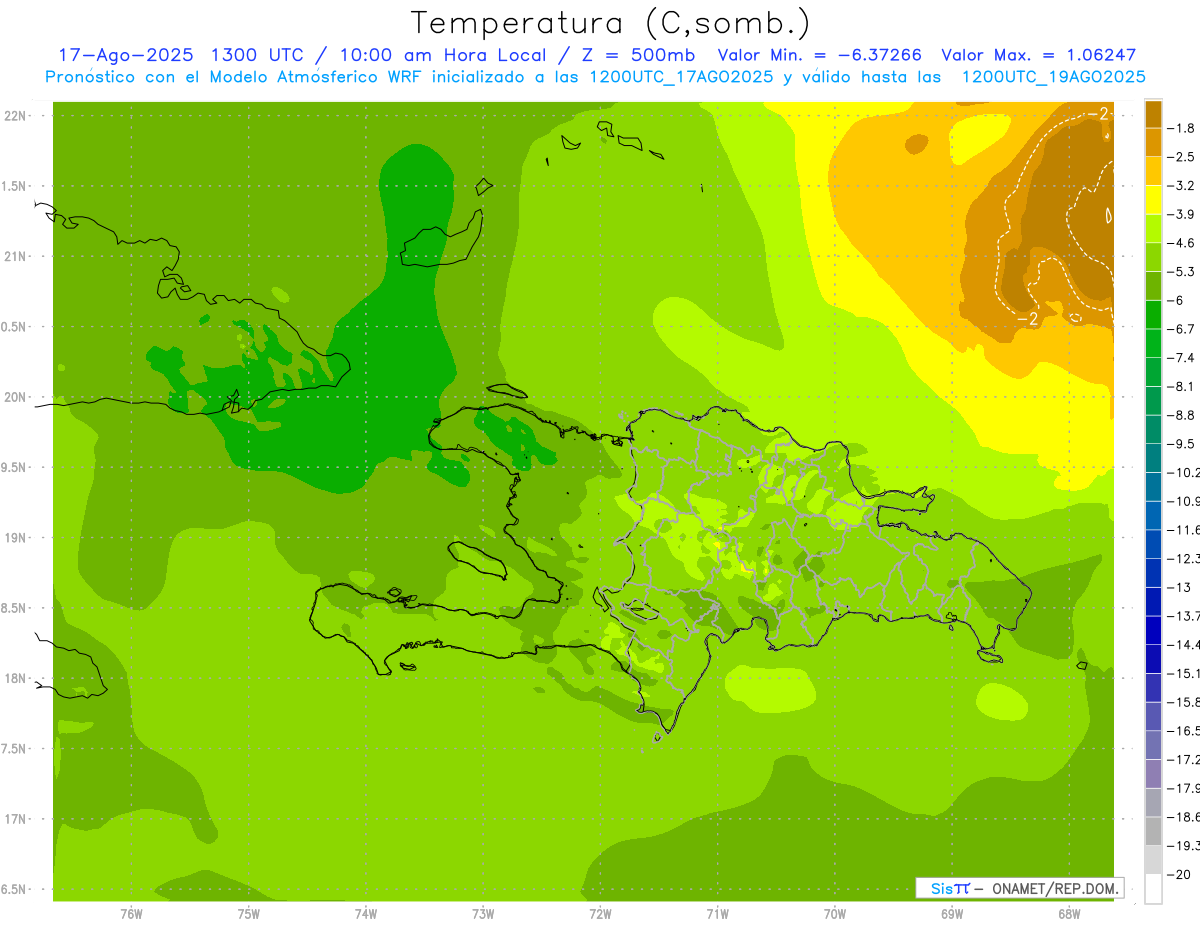This screenshot has width=1200, height=927.
Task: Click the '-8.8' colorbar value
Action: pos(1181,415)
